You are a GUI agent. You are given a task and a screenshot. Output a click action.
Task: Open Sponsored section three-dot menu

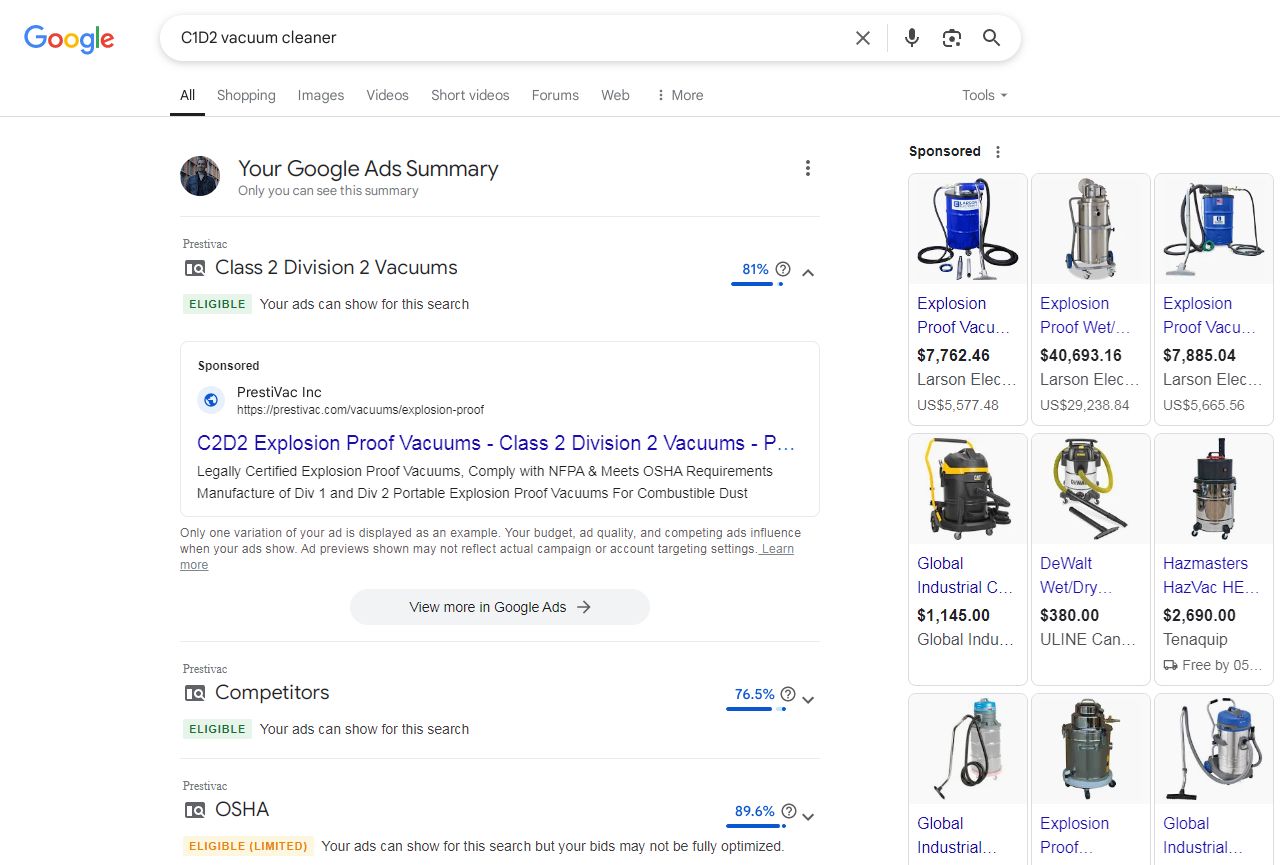997,152
